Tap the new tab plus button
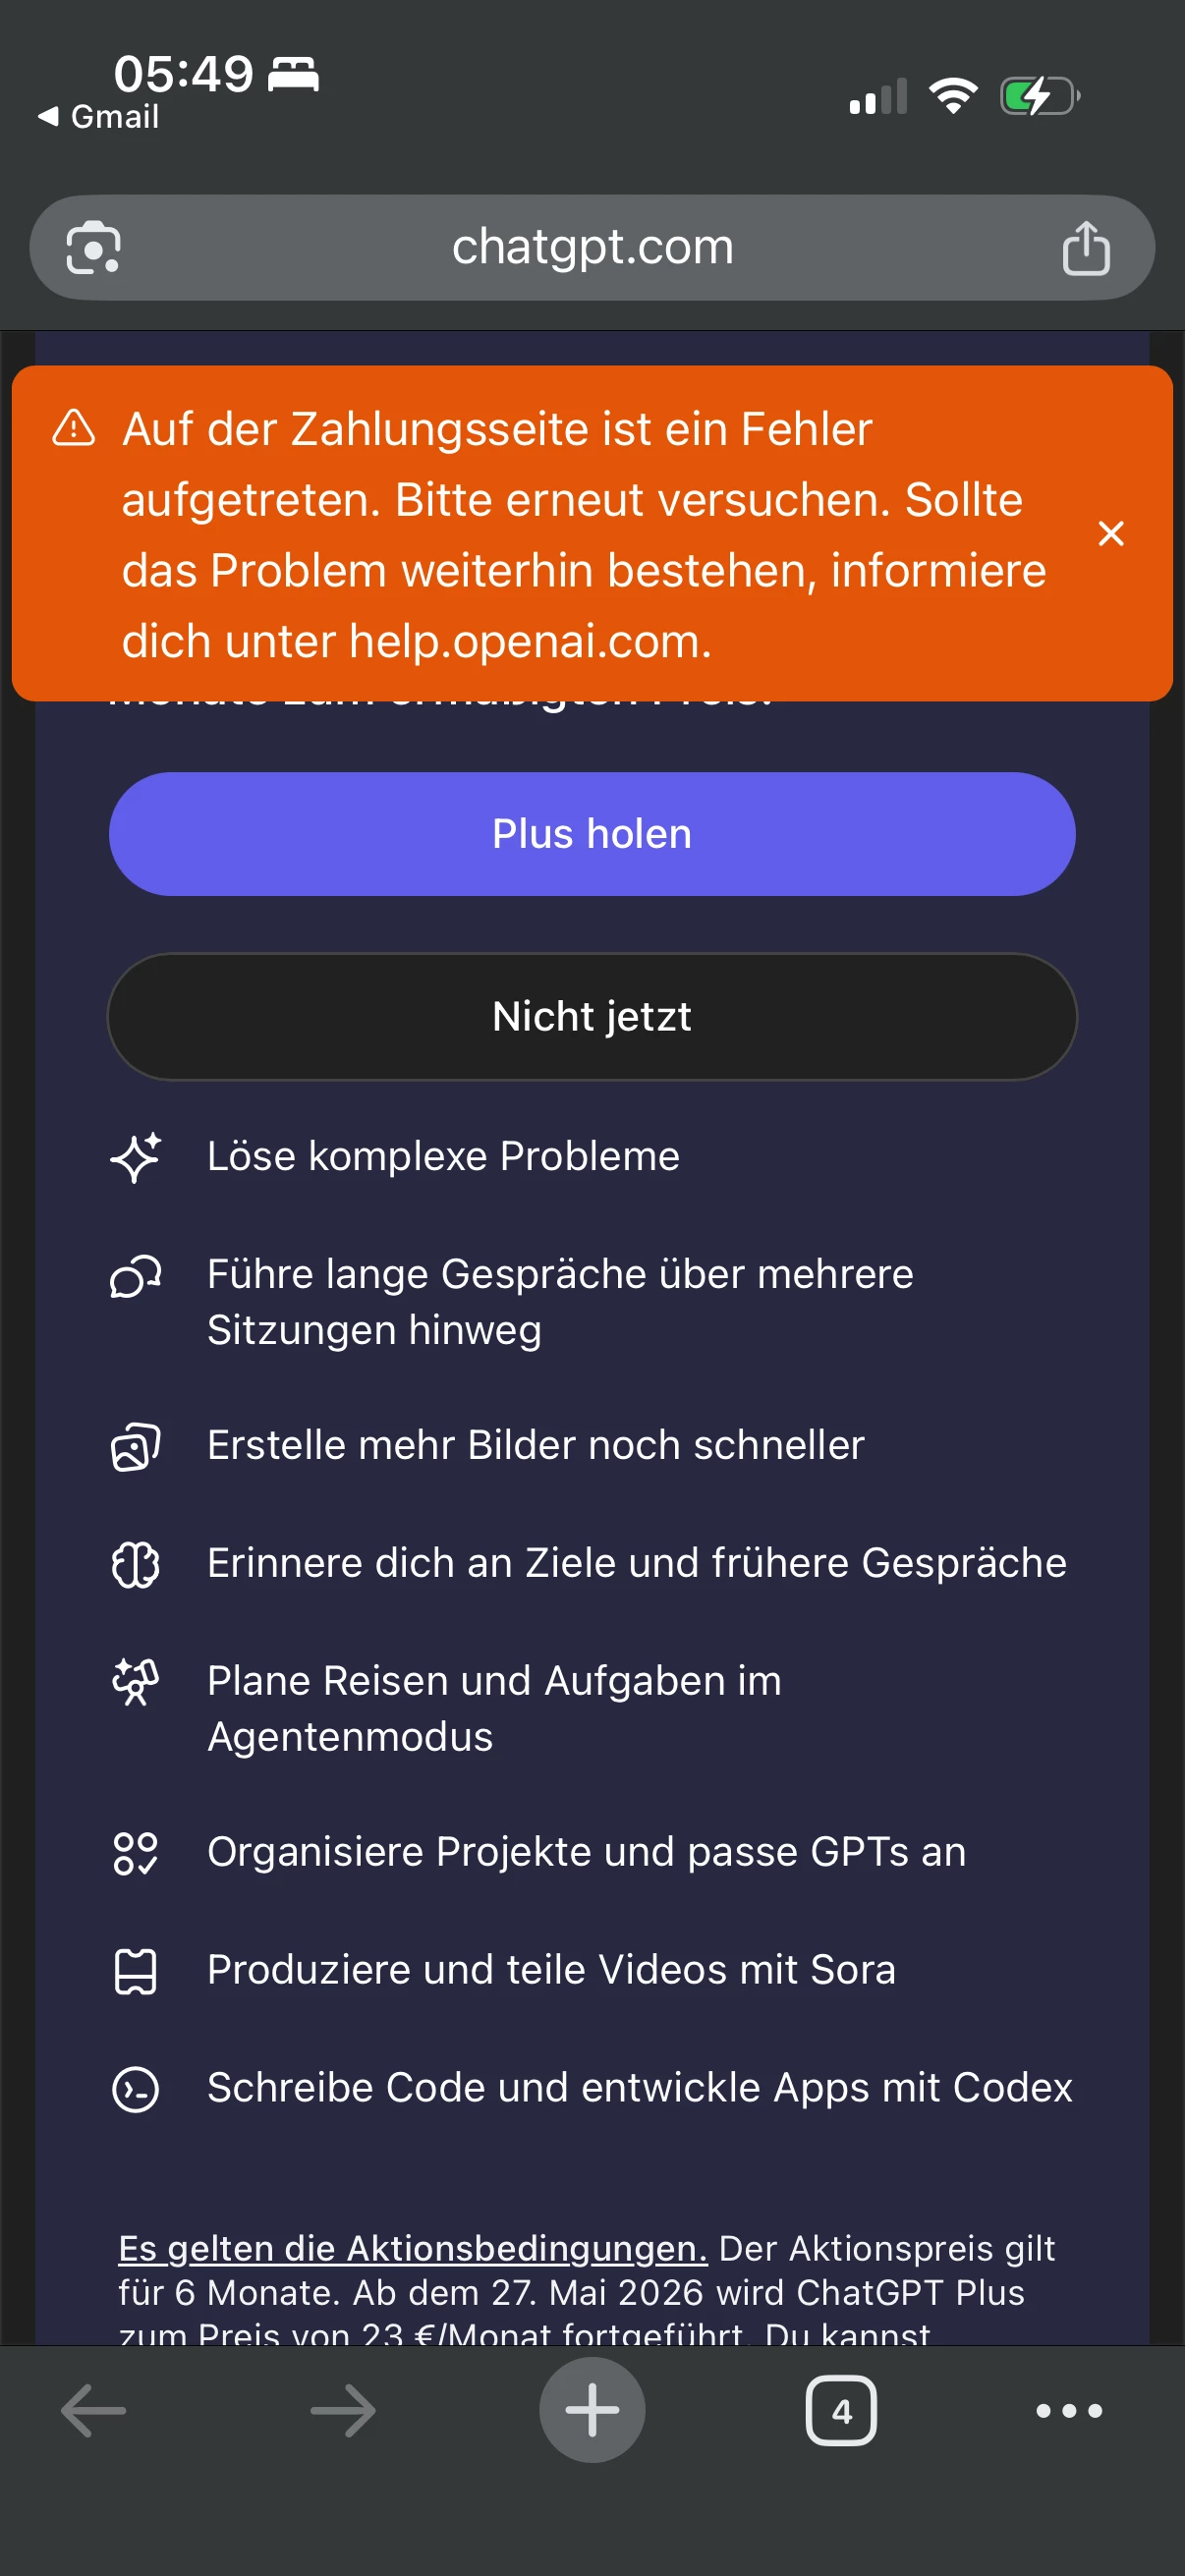Image resolution: width=1185 pixels, height=2576 pixels. coord(592,2410)
